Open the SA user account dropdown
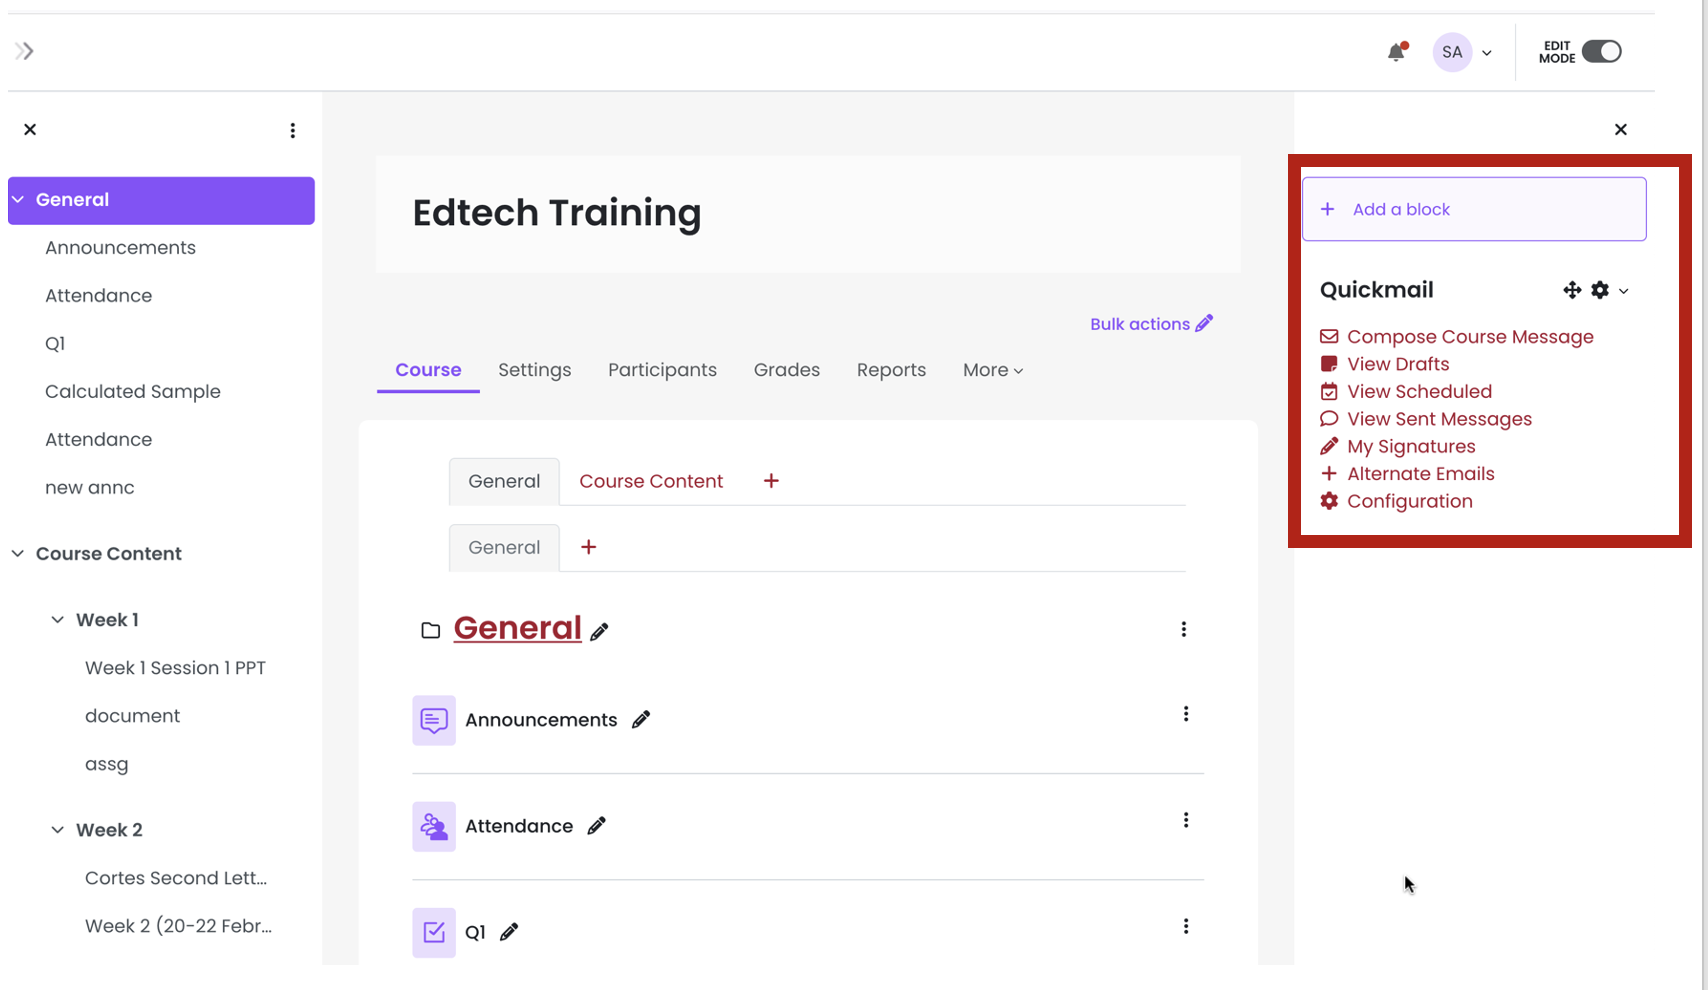This screenshot has height=990, width=1708. click(1463, 52)
